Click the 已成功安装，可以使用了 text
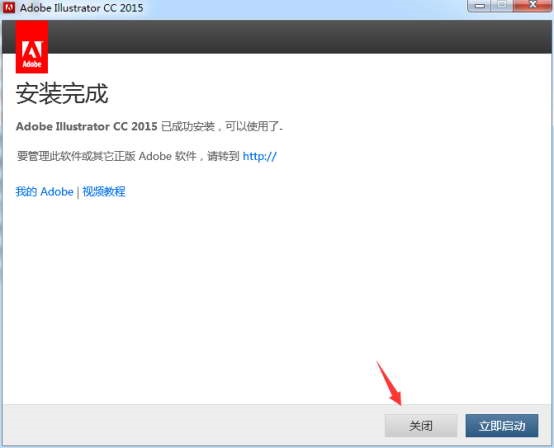This screenshot has height=448, width=554. (222, 126)
